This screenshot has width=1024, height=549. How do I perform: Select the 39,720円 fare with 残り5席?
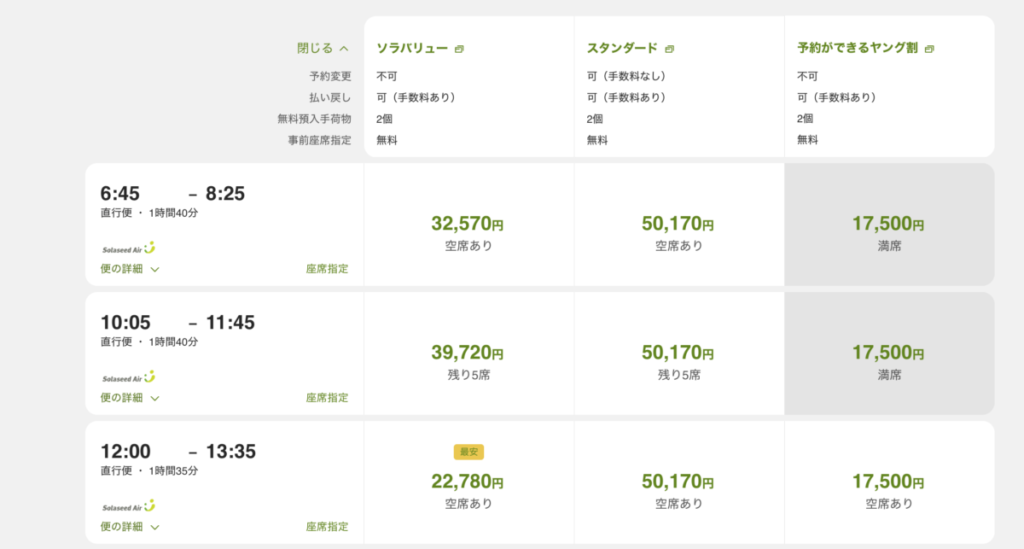coord(469,353)
